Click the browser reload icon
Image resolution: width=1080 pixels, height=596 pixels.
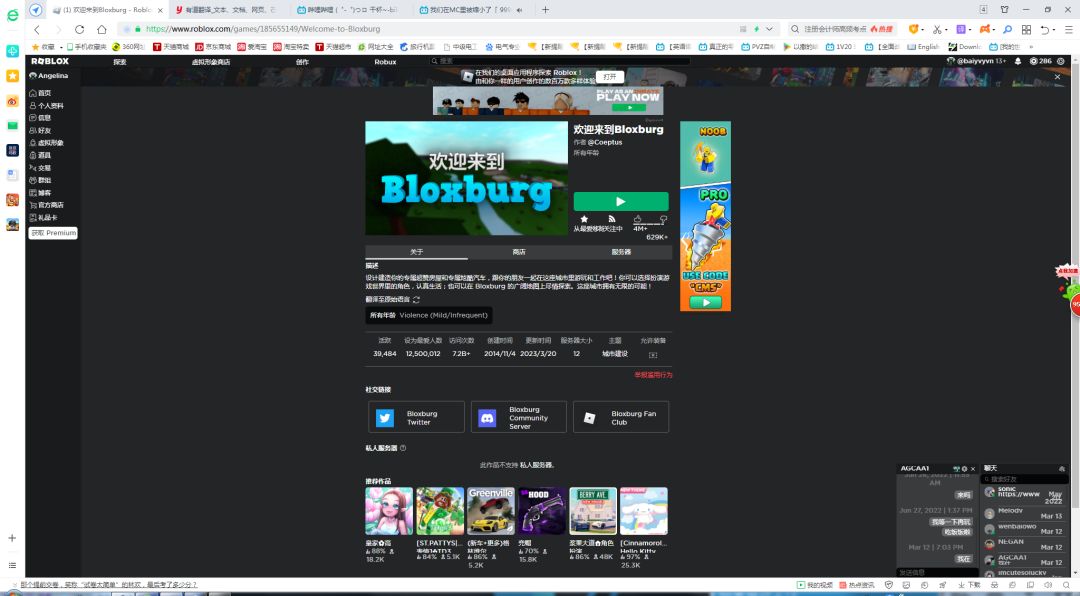[x=79, y=30]
